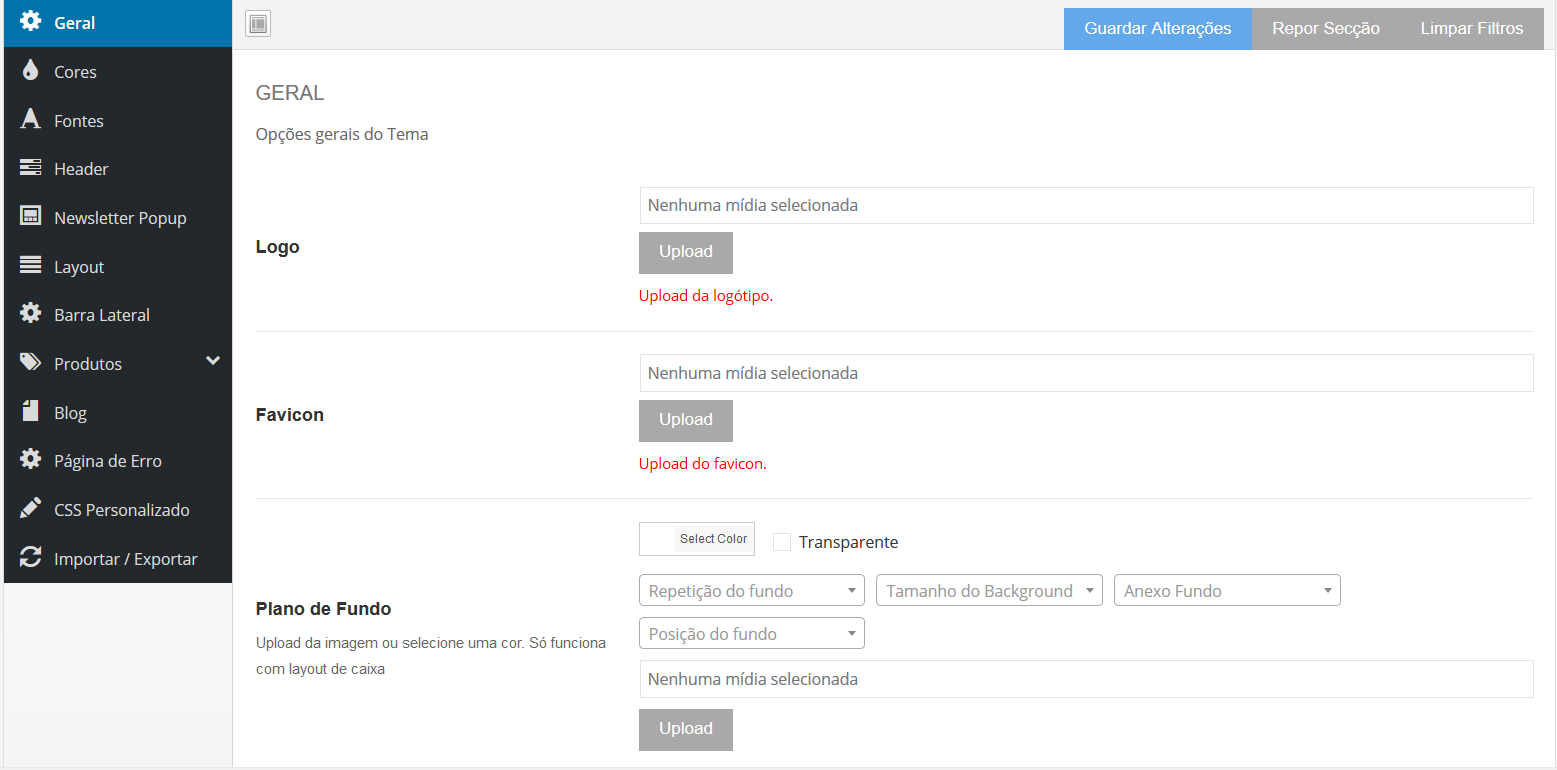Go to Página de Erro section
The height and width of the screenshot is (770, 1557).
[x=107, y=461]
